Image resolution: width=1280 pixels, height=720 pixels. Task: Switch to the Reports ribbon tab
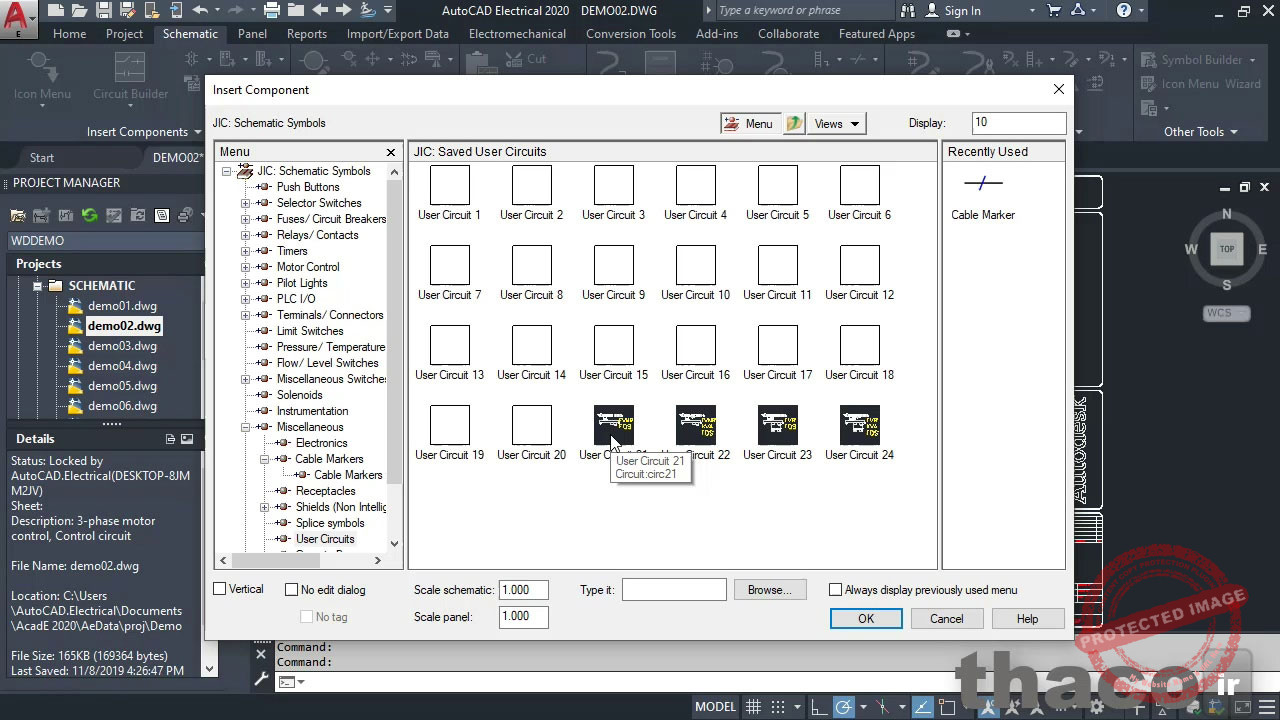306,33
